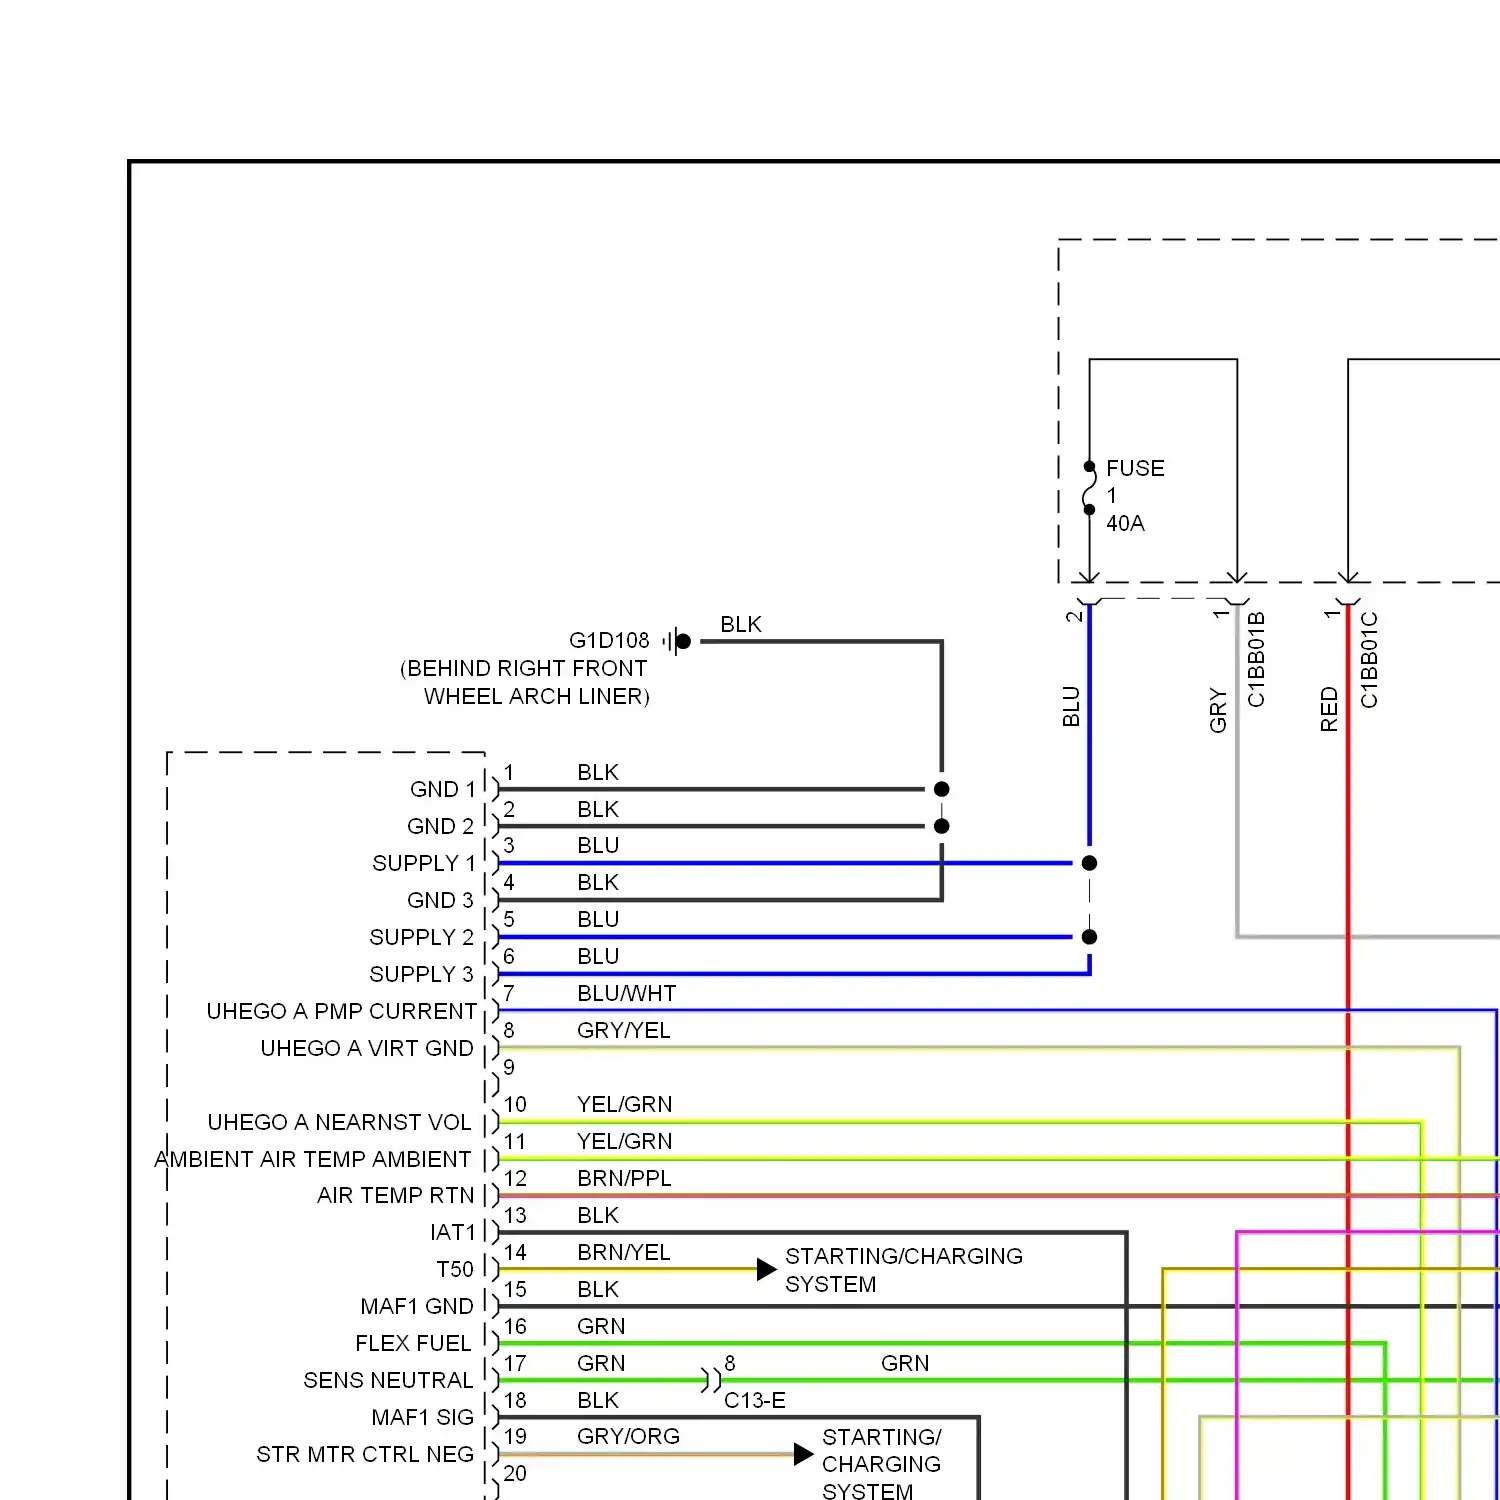Click BLK label beside G1D108 ground

[741, 624]
